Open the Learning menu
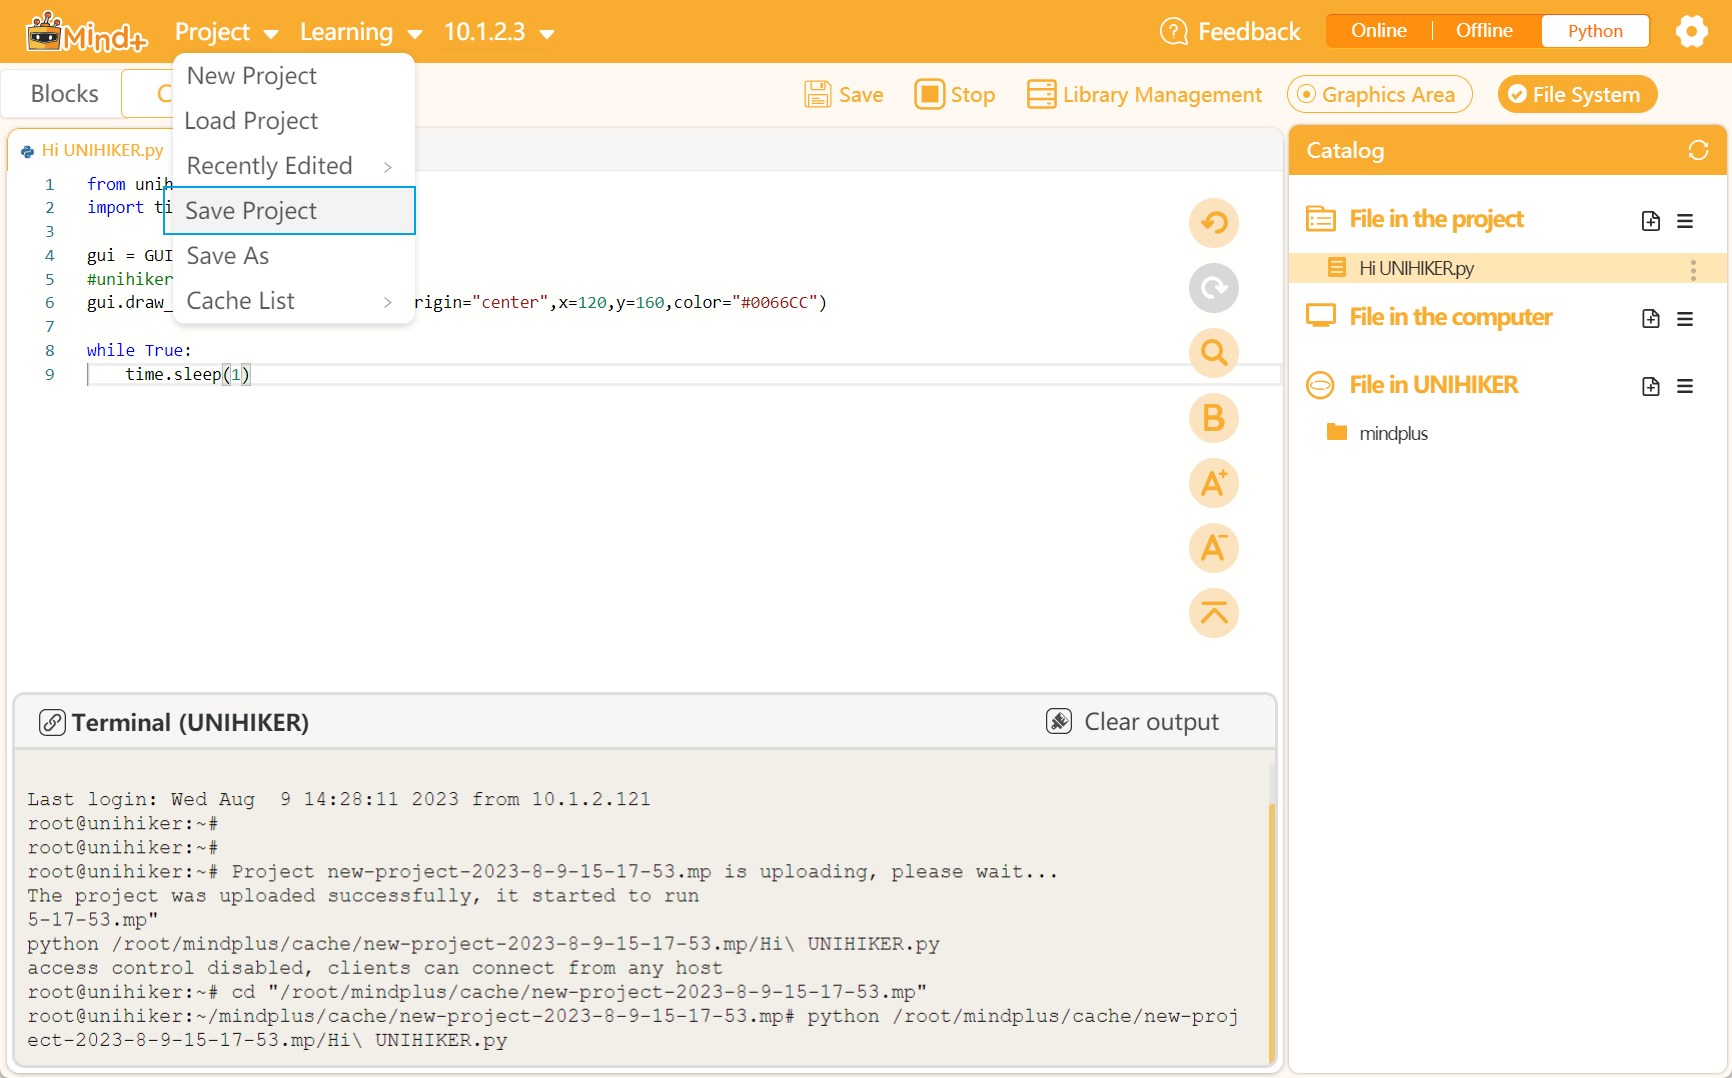Viewport: 1732px width, 1078px height. 345,31
